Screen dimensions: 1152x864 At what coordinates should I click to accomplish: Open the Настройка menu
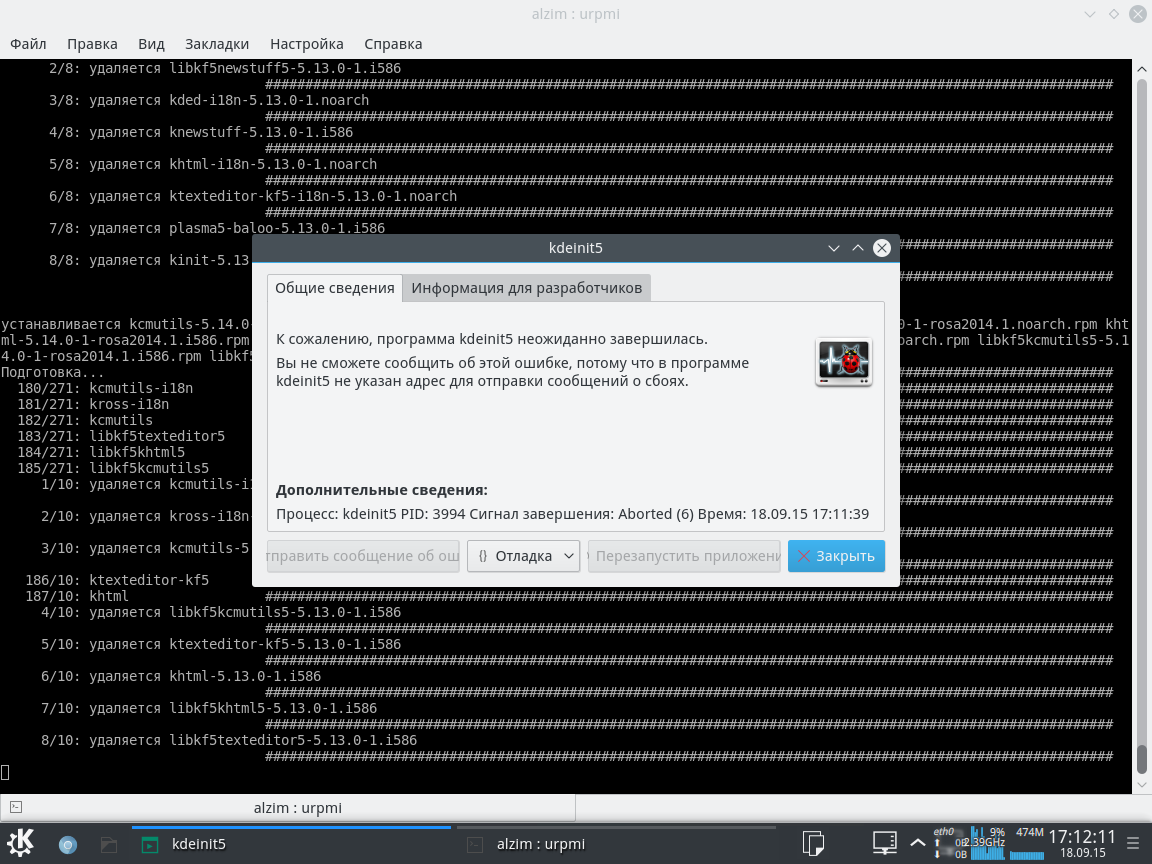coord(306,44)
